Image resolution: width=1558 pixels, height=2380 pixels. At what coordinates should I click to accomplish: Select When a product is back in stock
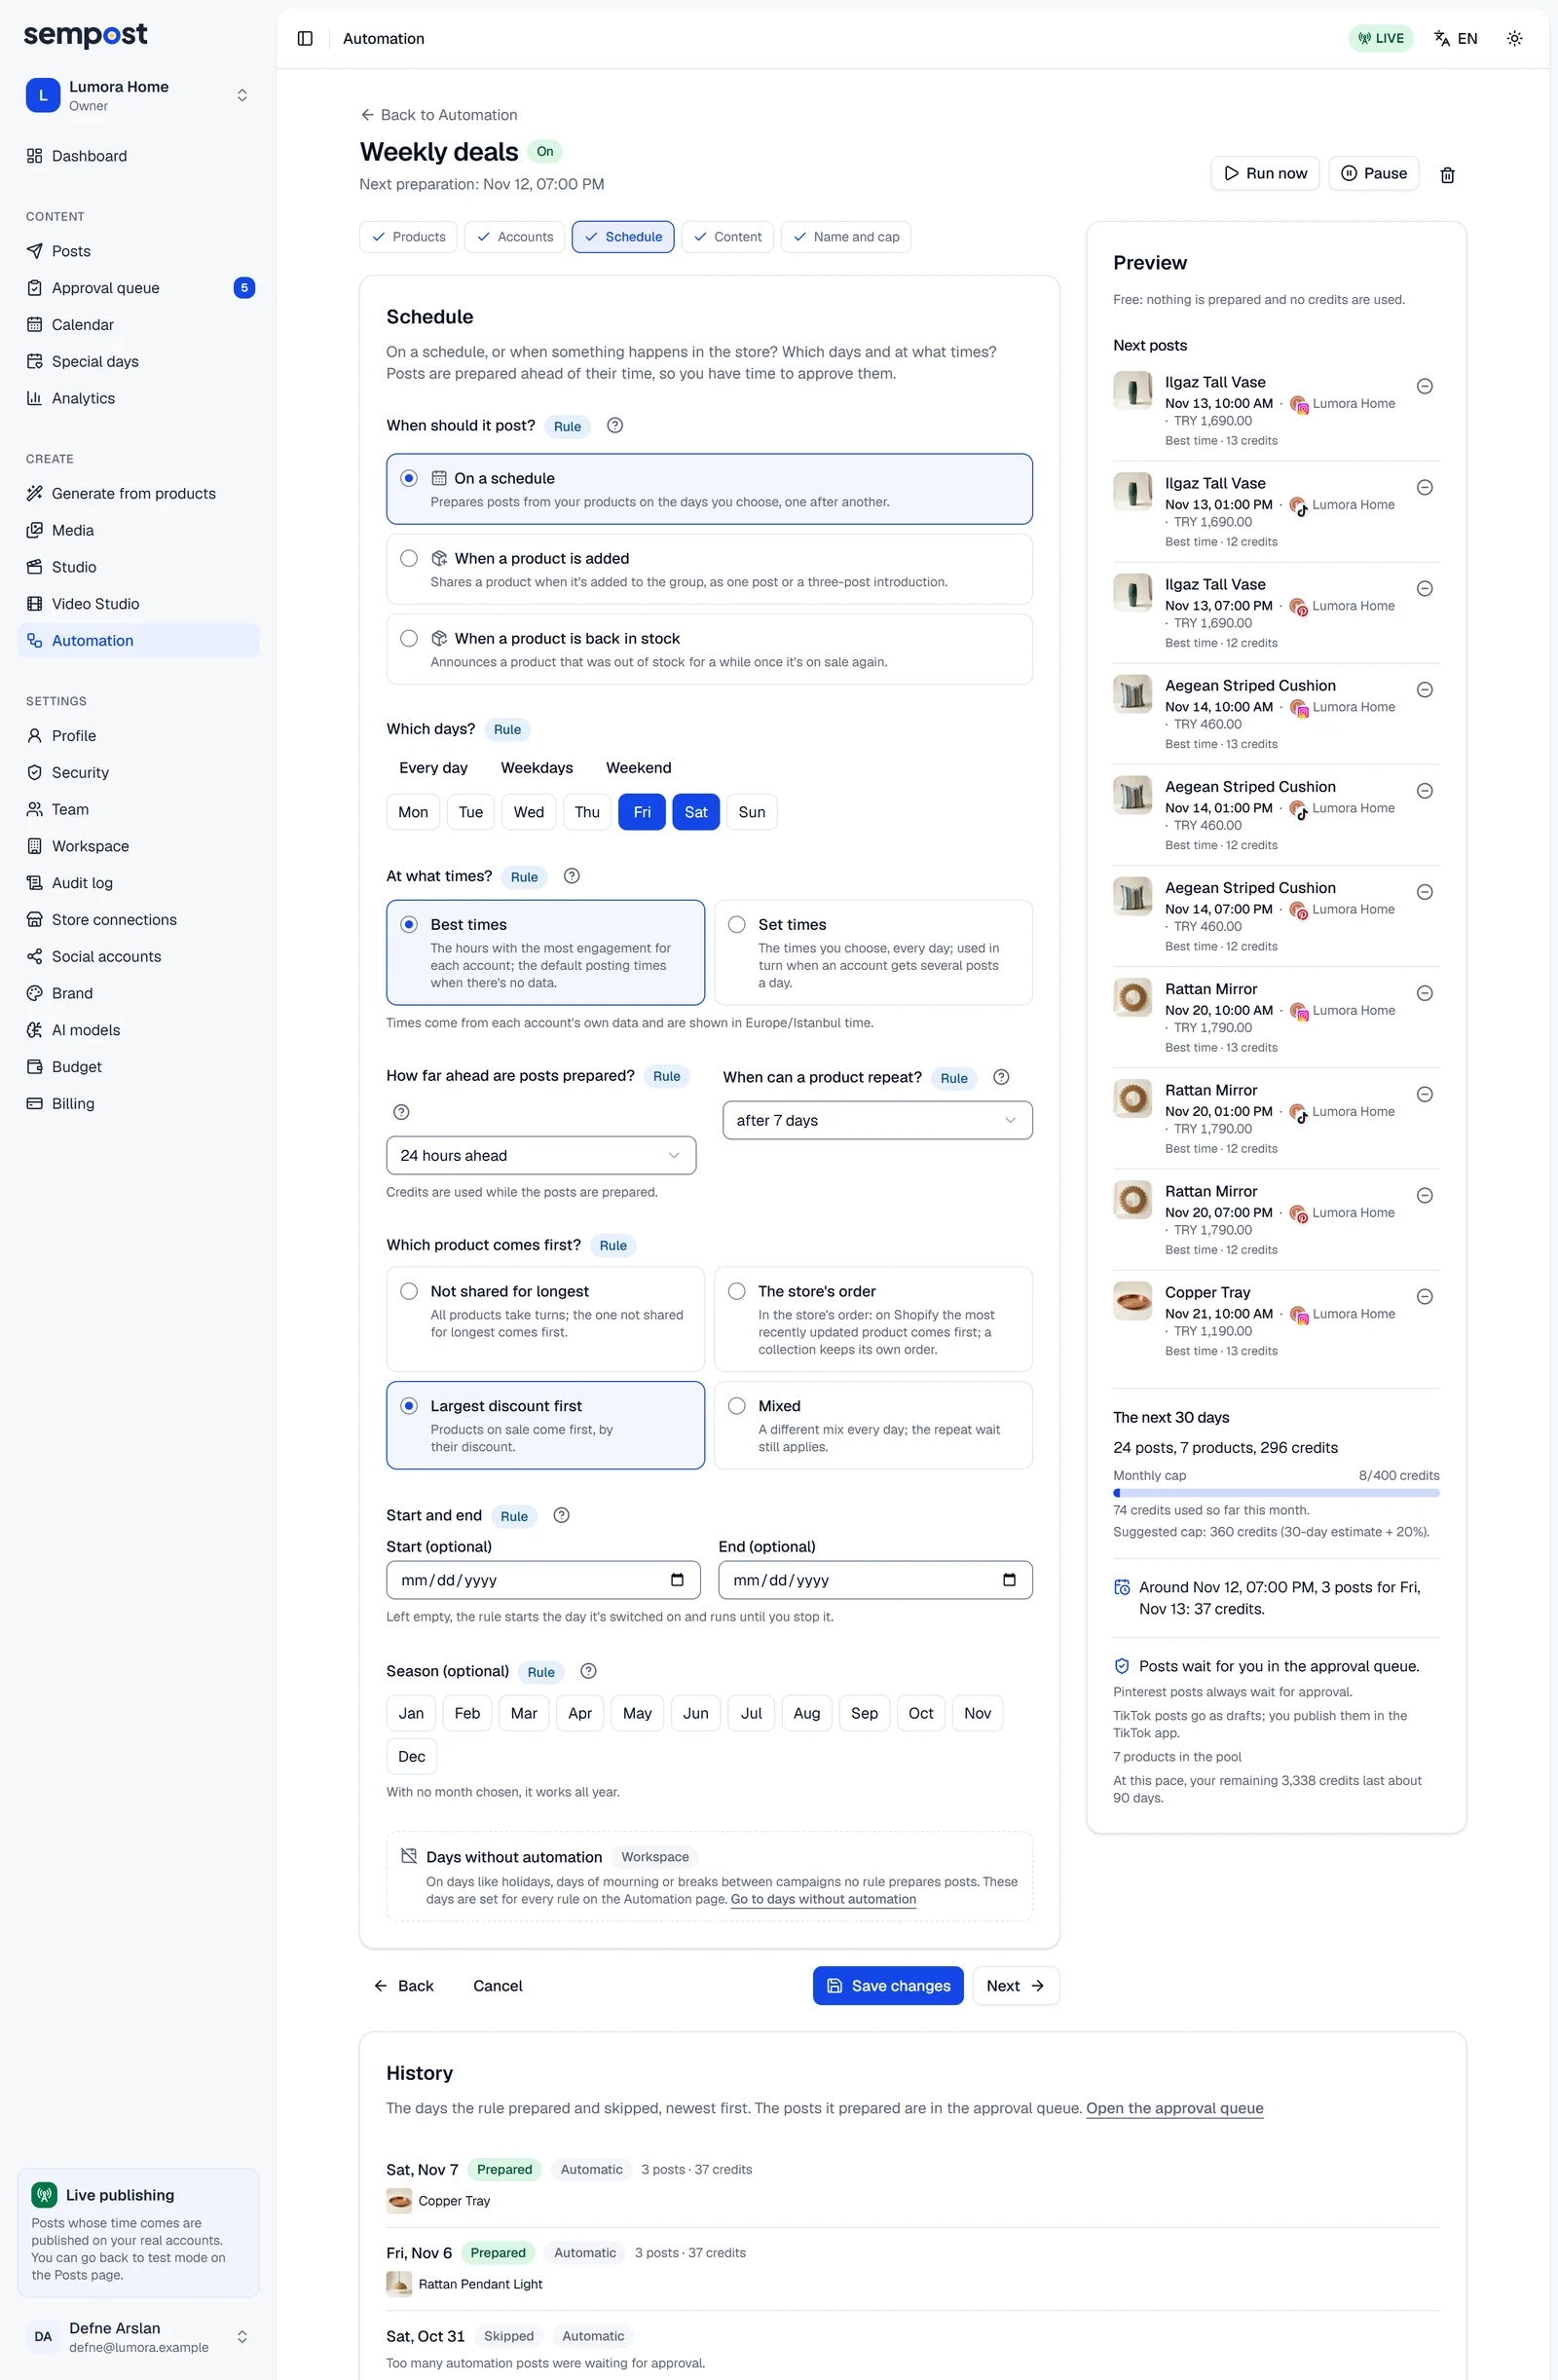click(709, 649)
